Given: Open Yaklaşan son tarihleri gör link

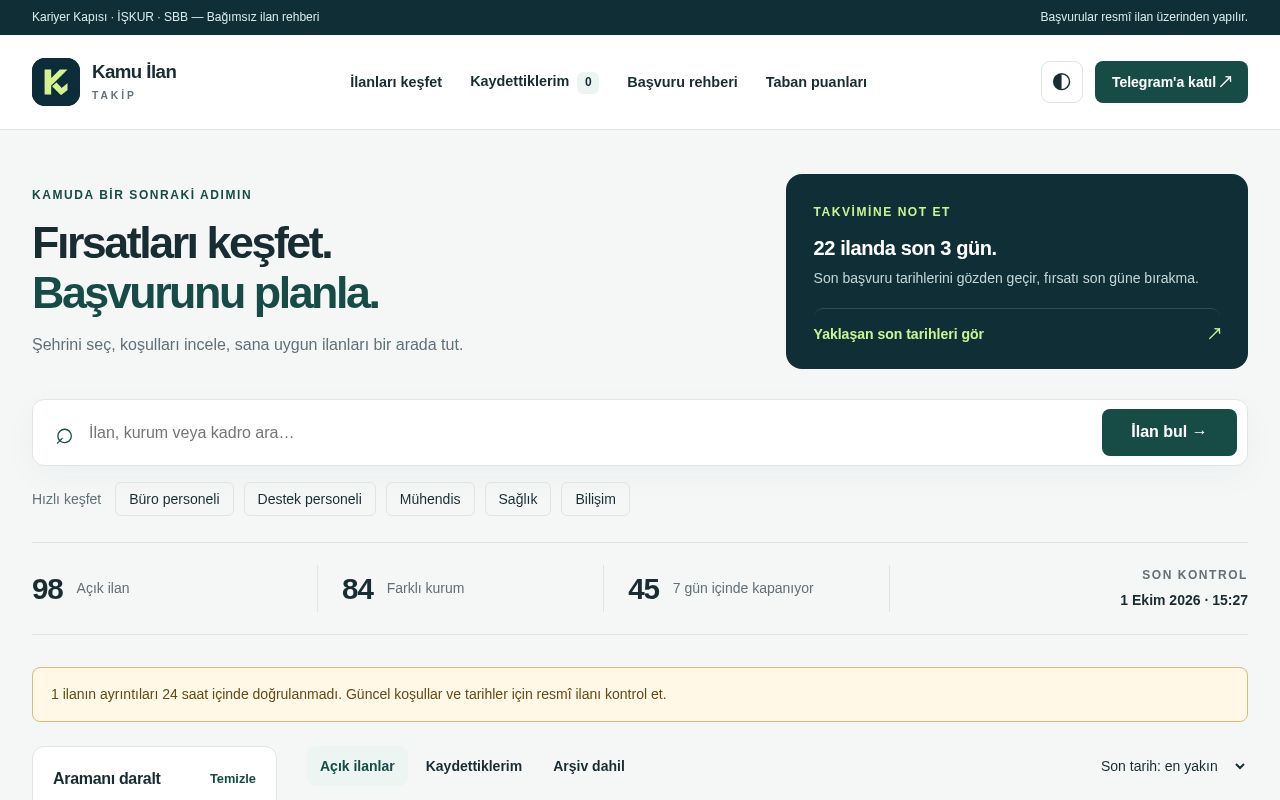Looking at the screenshot, I should click(1017, 334).
